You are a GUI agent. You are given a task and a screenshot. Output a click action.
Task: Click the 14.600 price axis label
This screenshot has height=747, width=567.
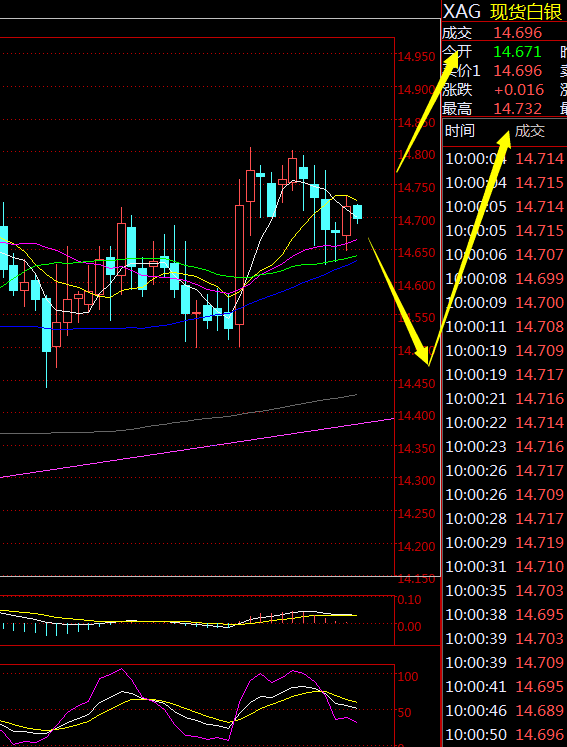pyautogui.click(x=416, y=285)
